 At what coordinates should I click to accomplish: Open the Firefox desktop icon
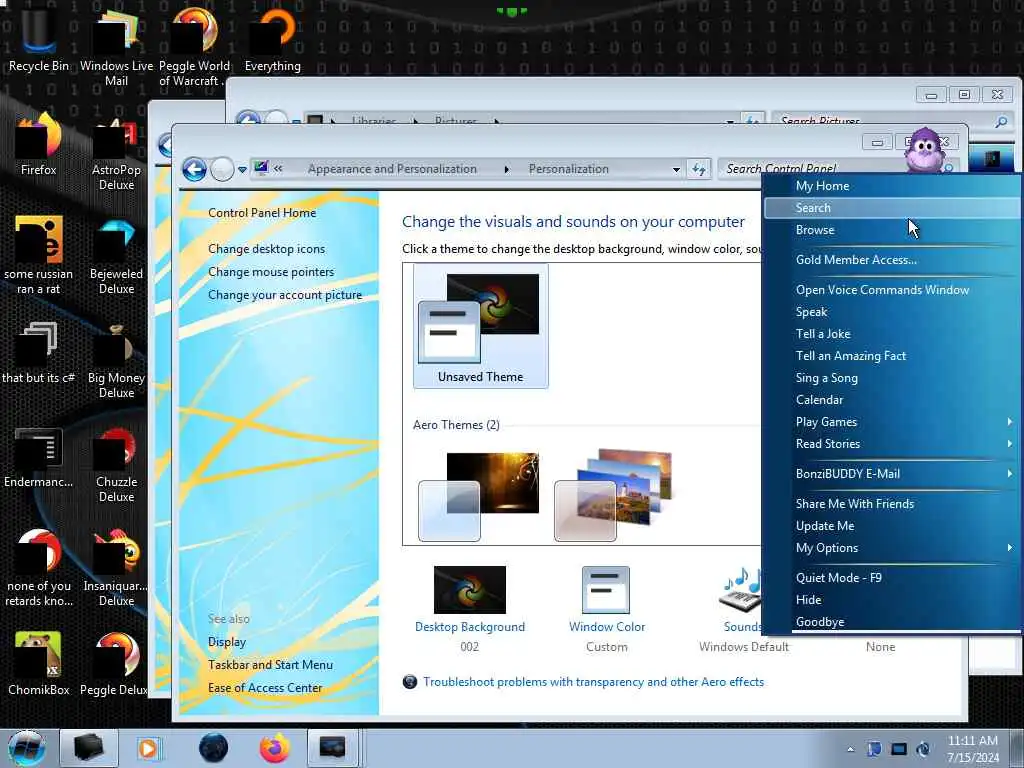[39, 144]
